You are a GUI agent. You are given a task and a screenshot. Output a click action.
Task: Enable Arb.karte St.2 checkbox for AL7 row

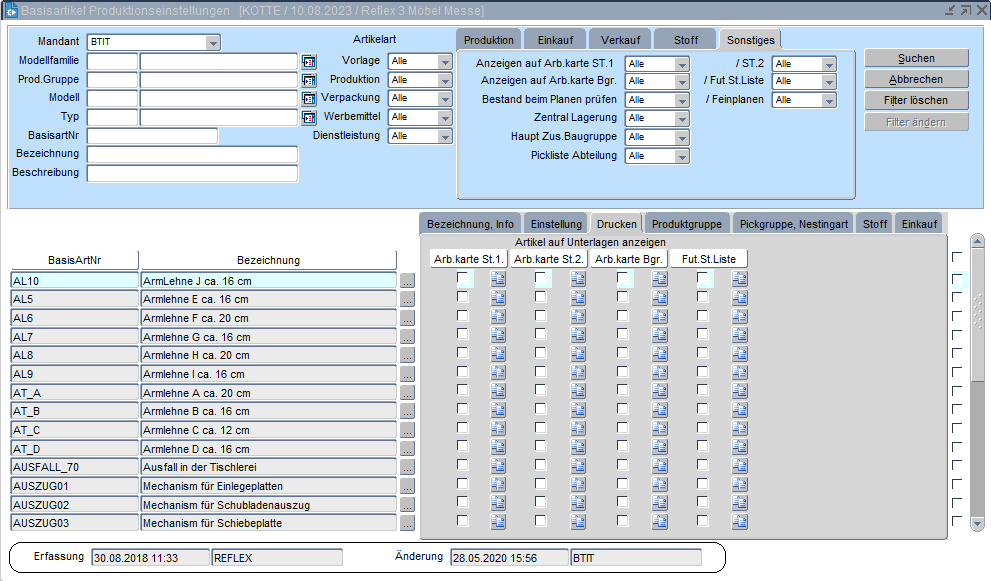point(541,336)
